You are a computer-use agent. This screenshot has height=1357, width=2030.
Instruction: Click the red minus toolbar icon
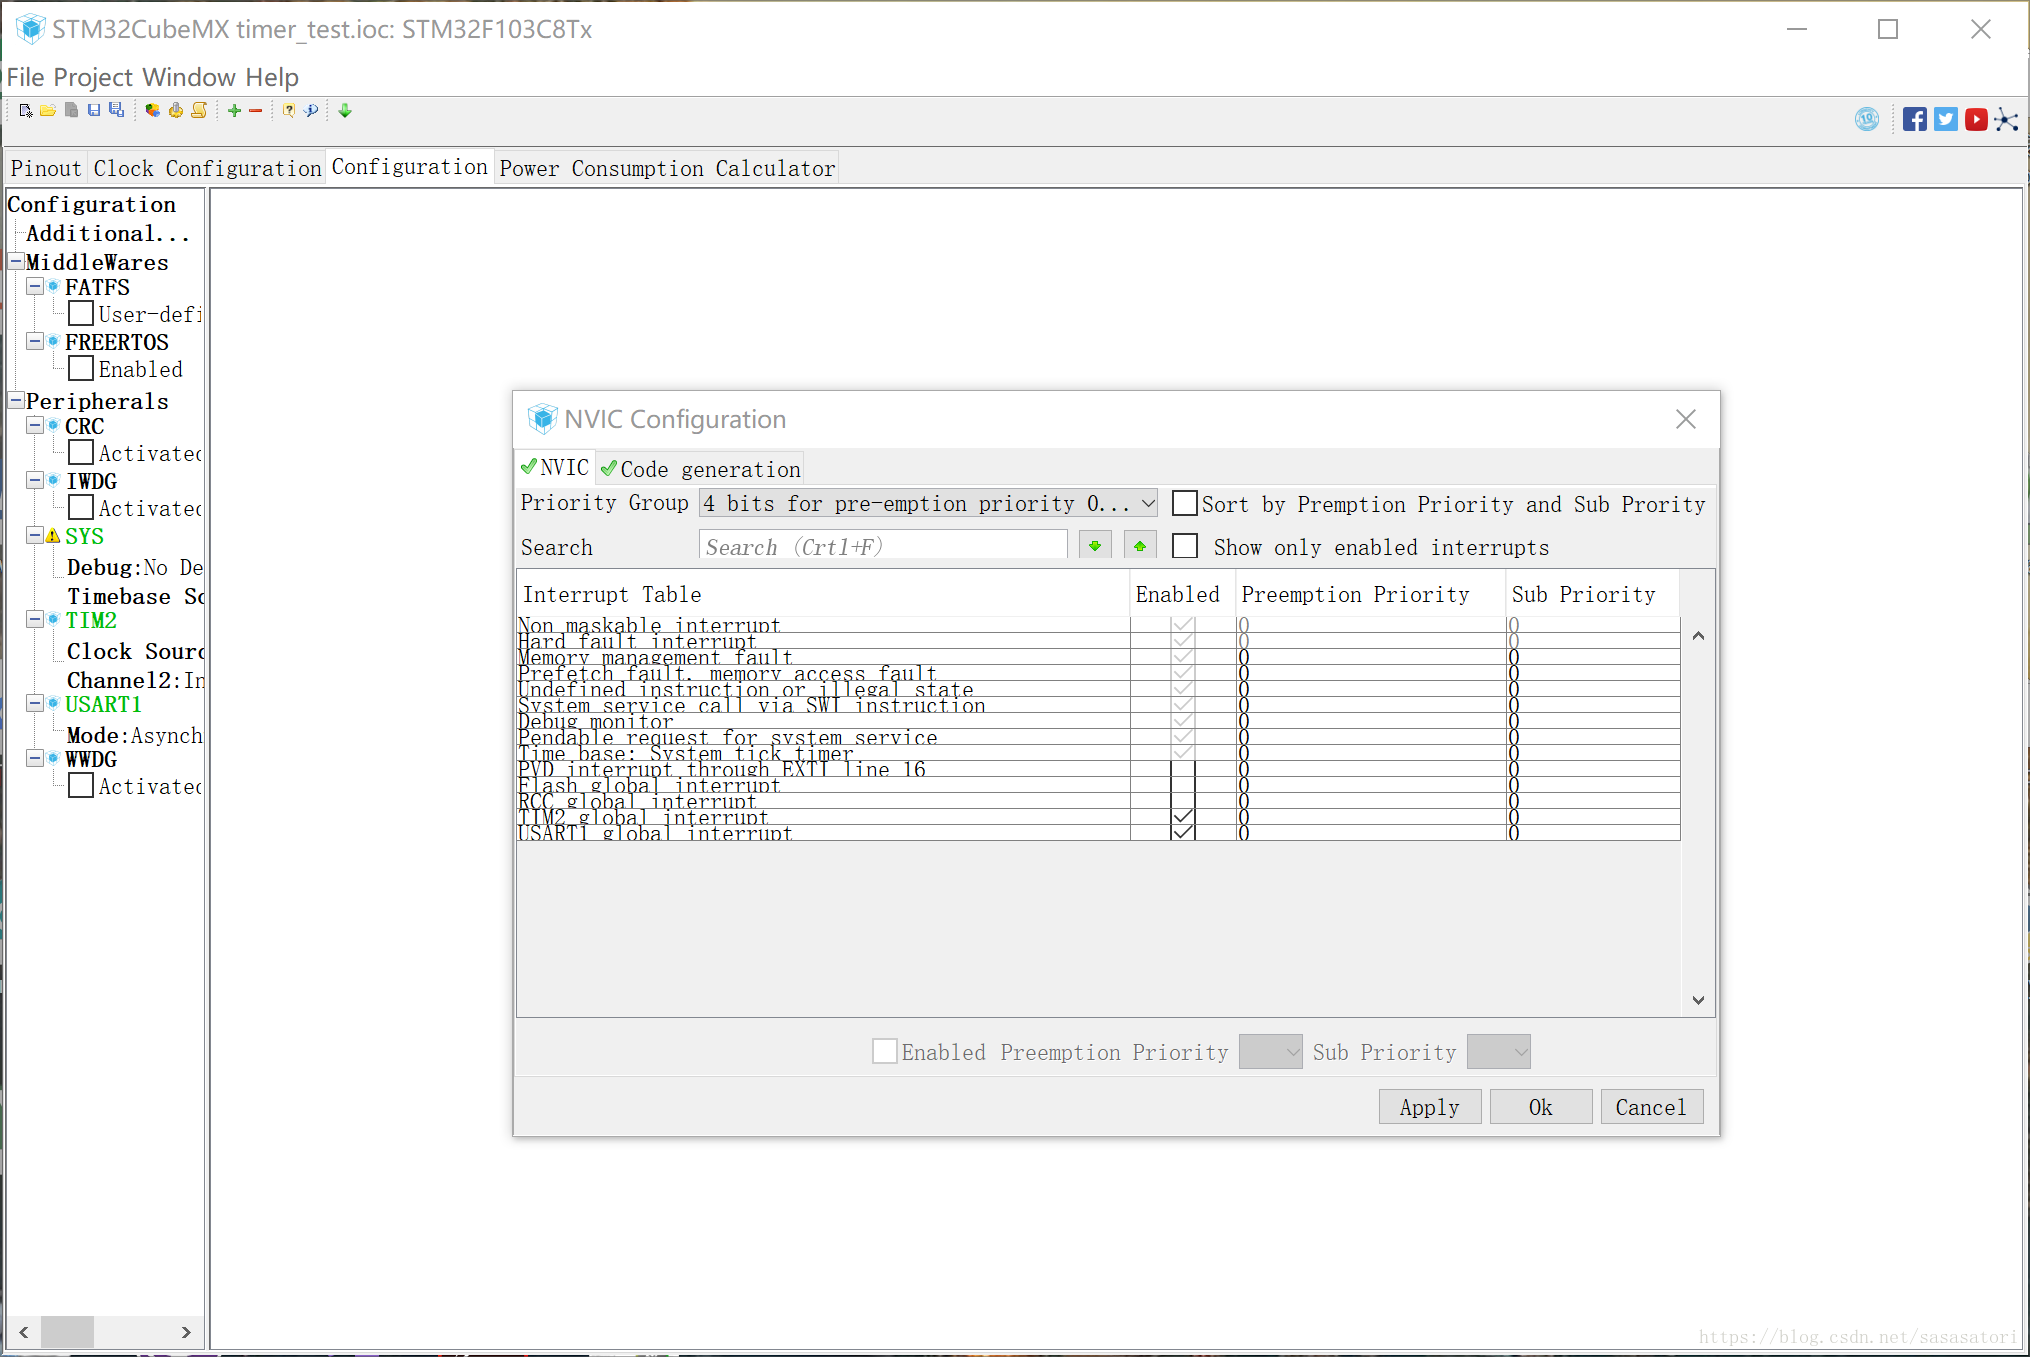click(x=256, y=111)
